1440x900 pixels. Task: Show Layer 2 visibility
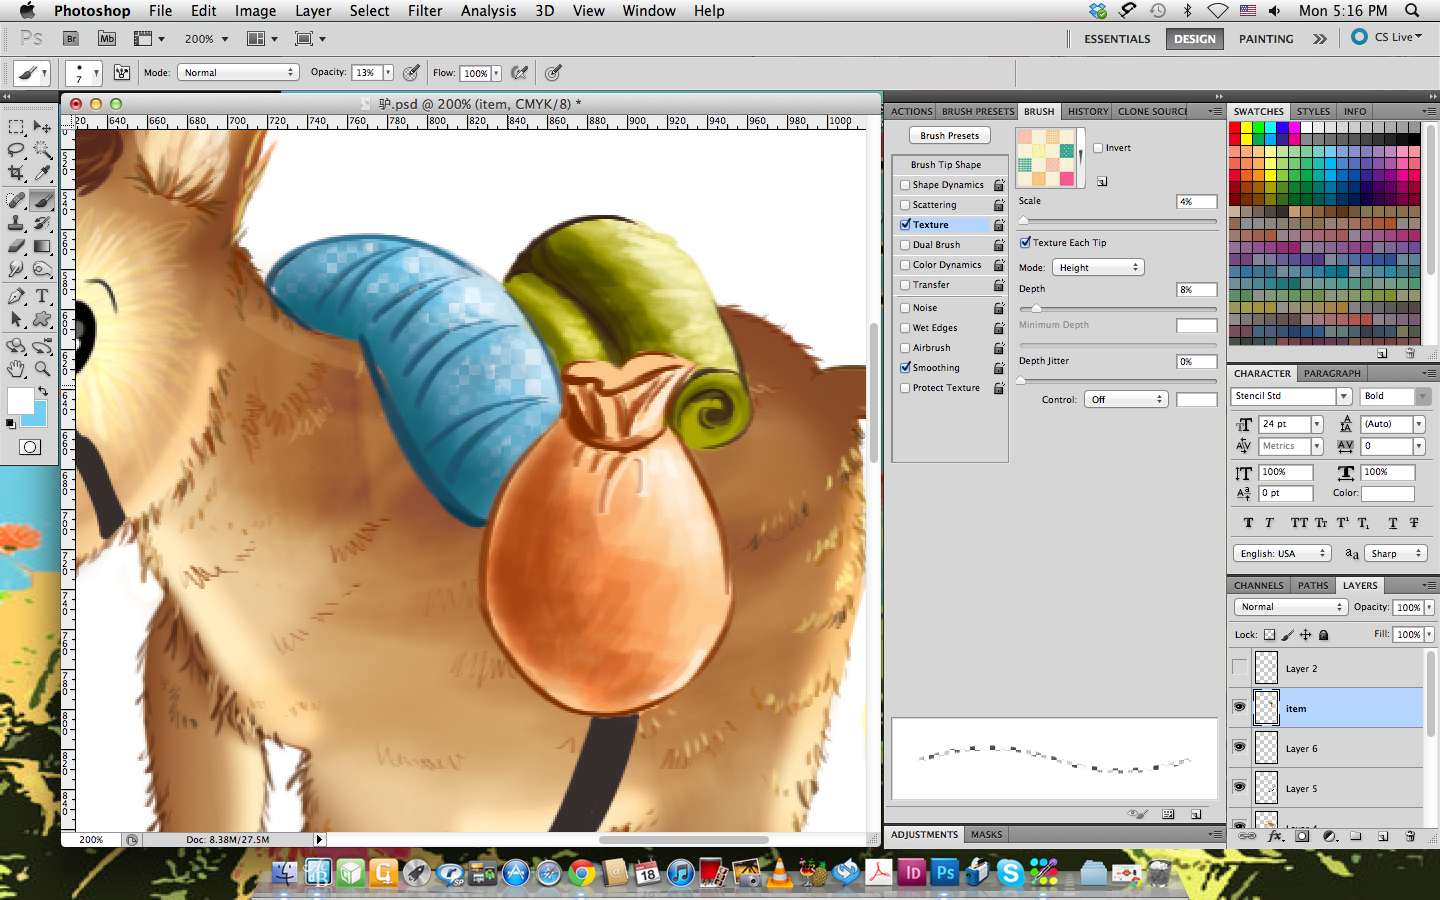click(1239, 668)
